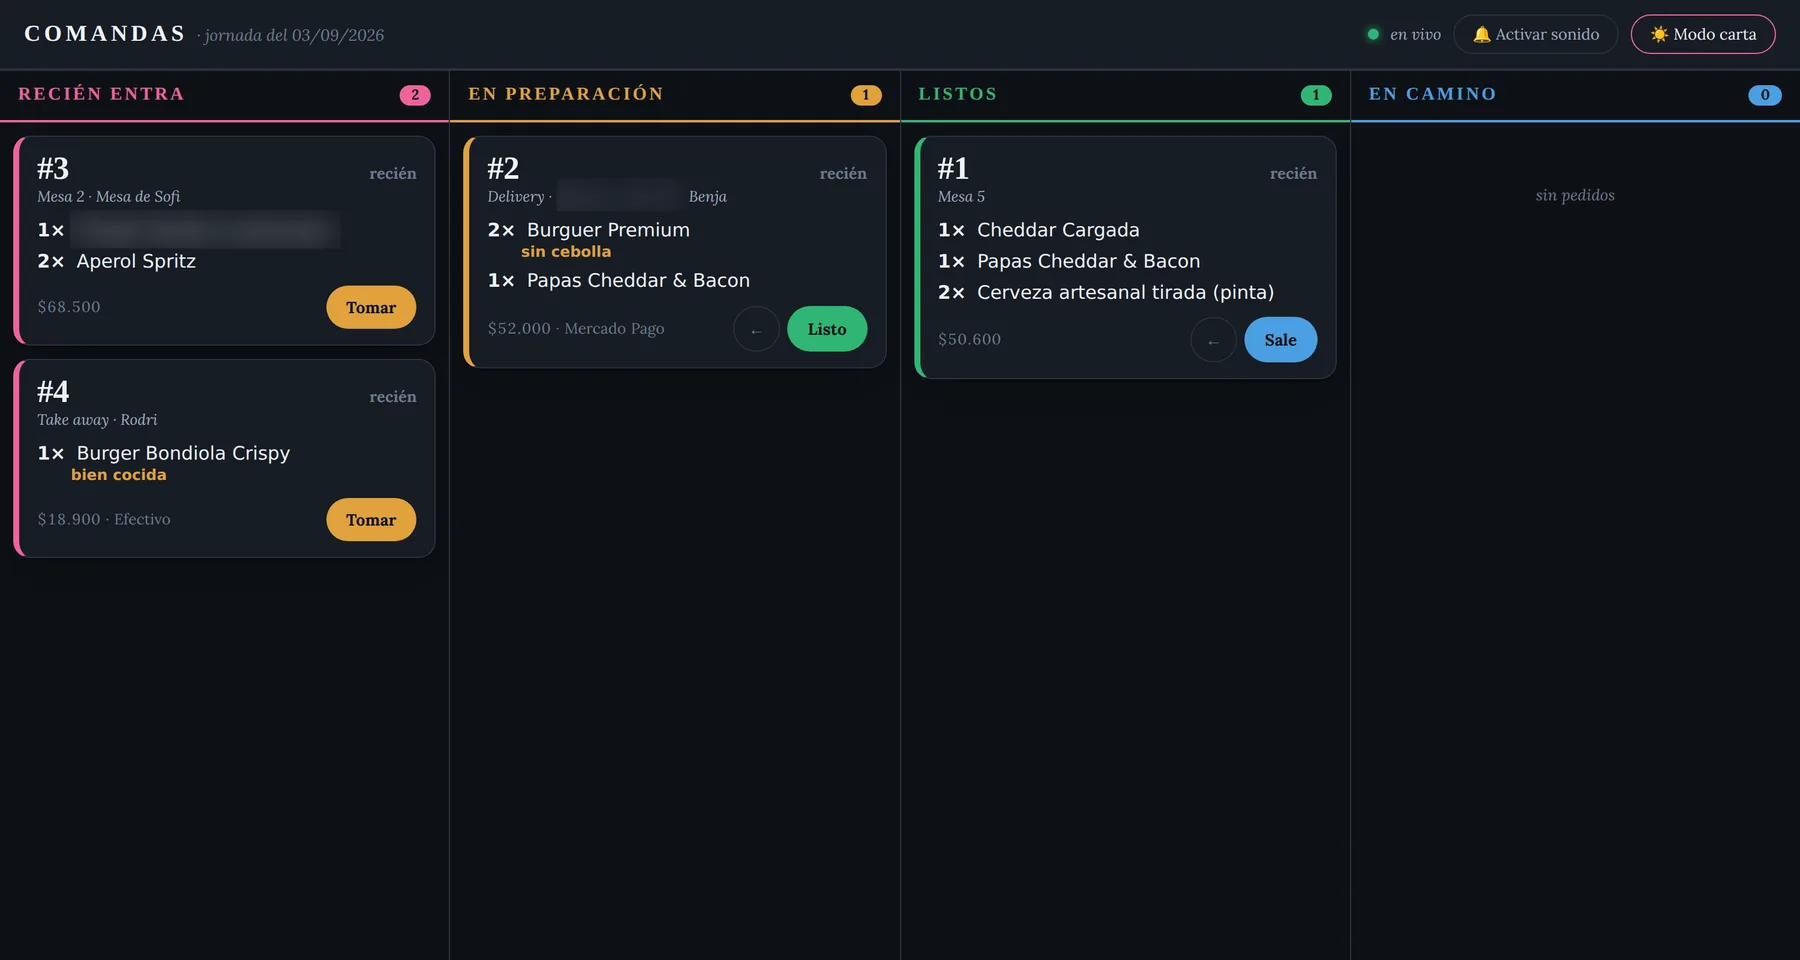Open order card #2 title
Screen dimensions: 1800x960
(x=503, y=168)
